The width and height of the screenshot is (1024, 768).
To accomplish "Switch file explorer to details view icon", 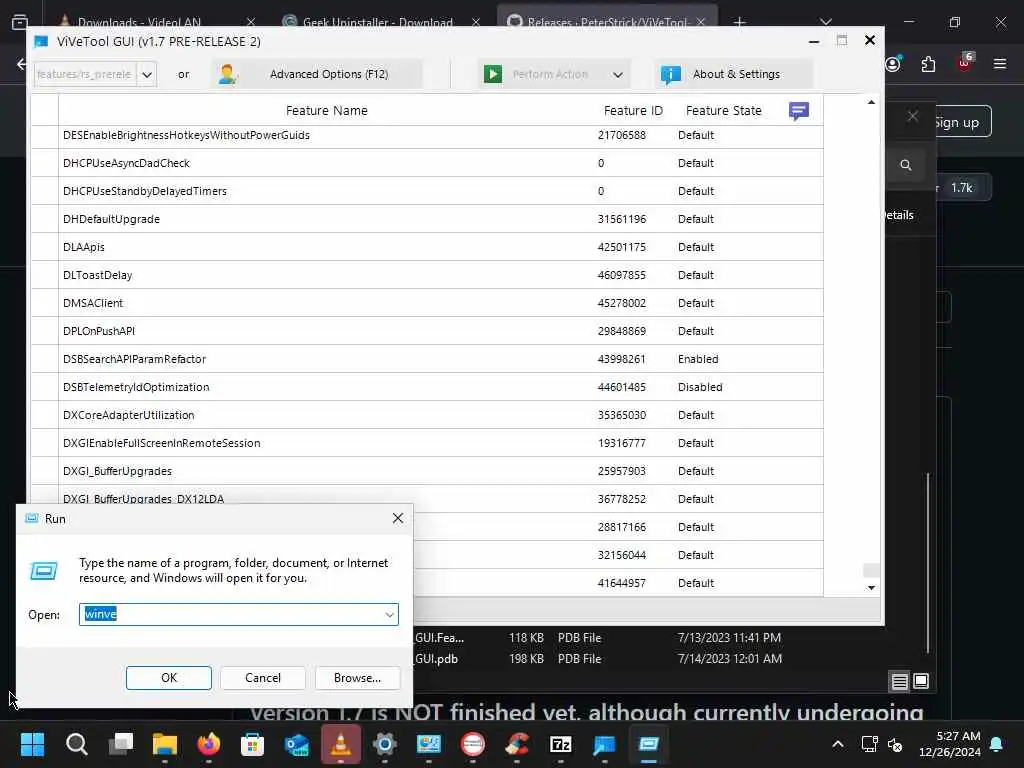I will point(899,682).
